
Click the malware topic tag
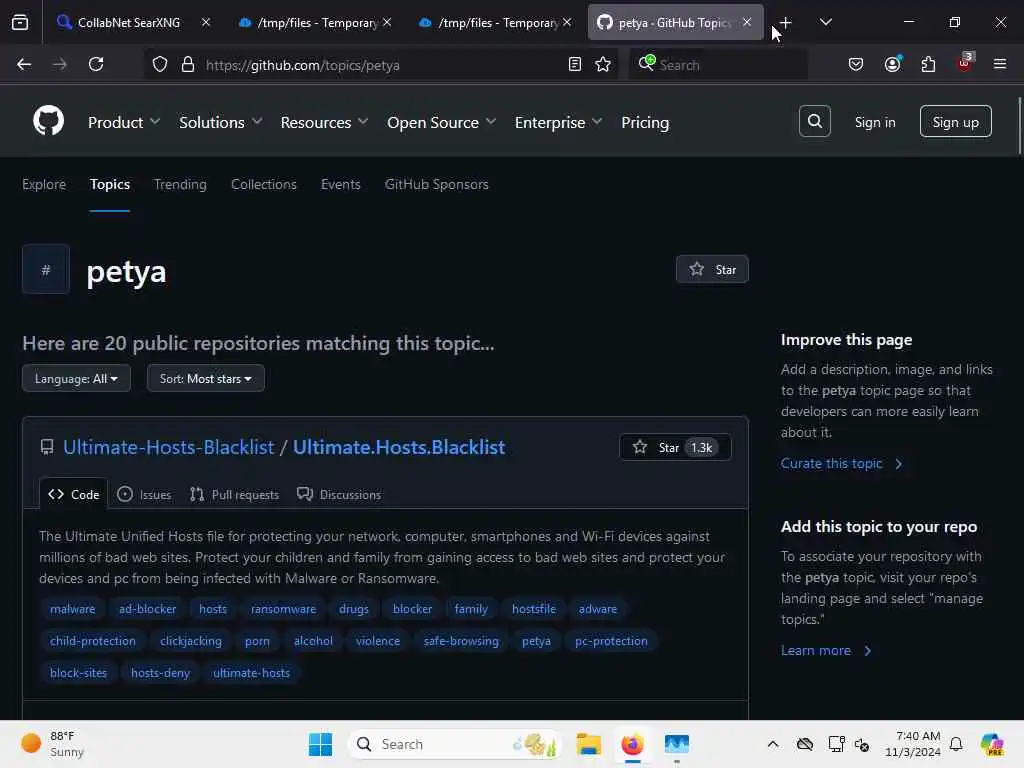pos(72,609)
